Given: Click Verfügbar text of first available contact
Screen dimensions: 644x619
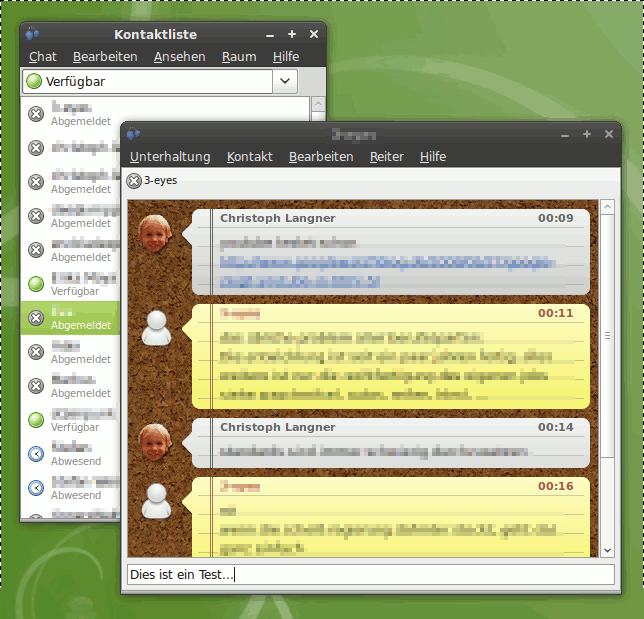Looking at the screenshot, I should (x=75, y=291).
